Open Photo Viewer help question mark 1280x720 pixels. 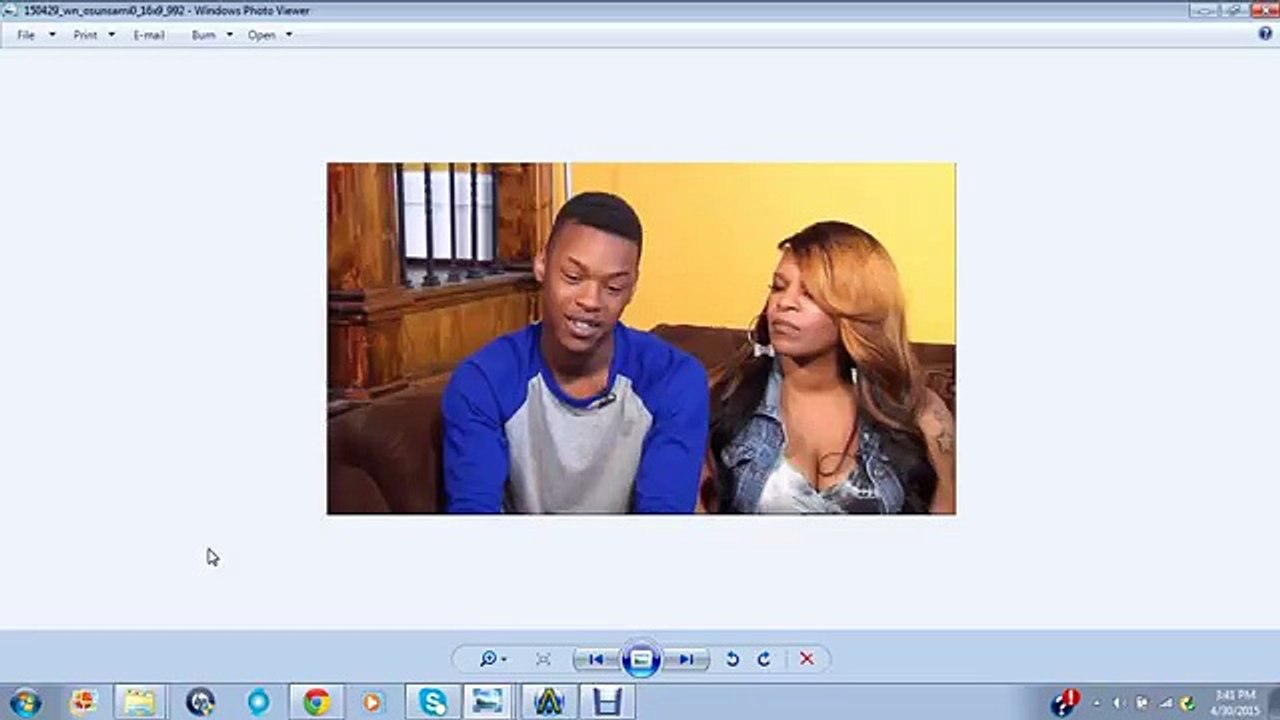(1265, 33)
